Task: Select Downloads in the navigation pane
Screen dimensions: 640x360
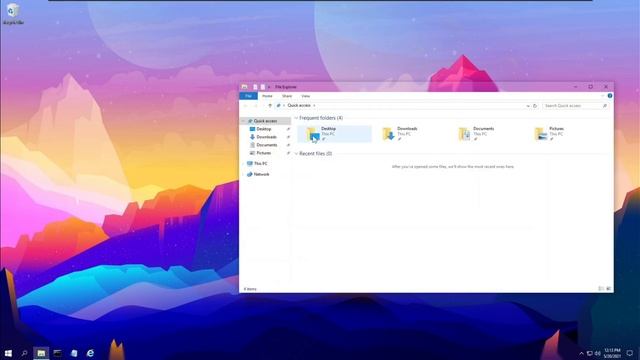Action: [x=266, y=137]
